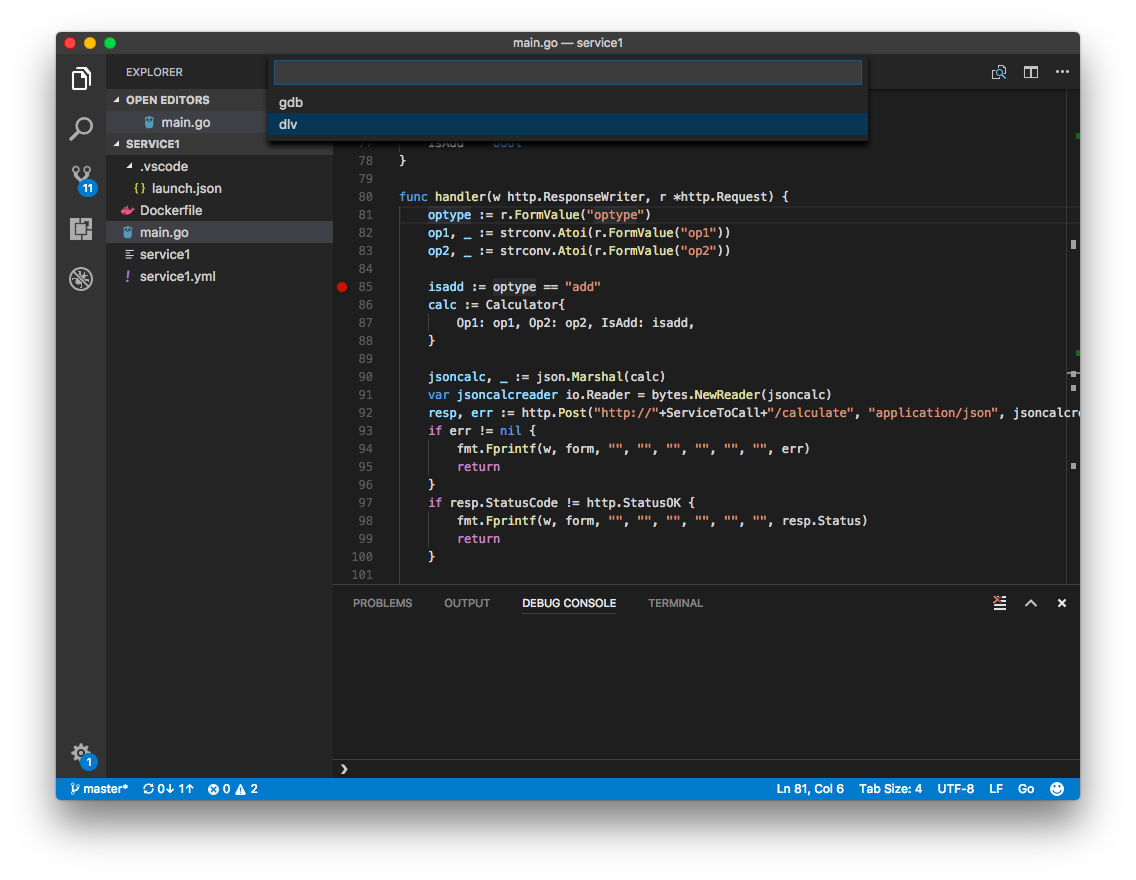Open errors and warnings count
This screenshot has height=880, width=1136.
(233, 789)
